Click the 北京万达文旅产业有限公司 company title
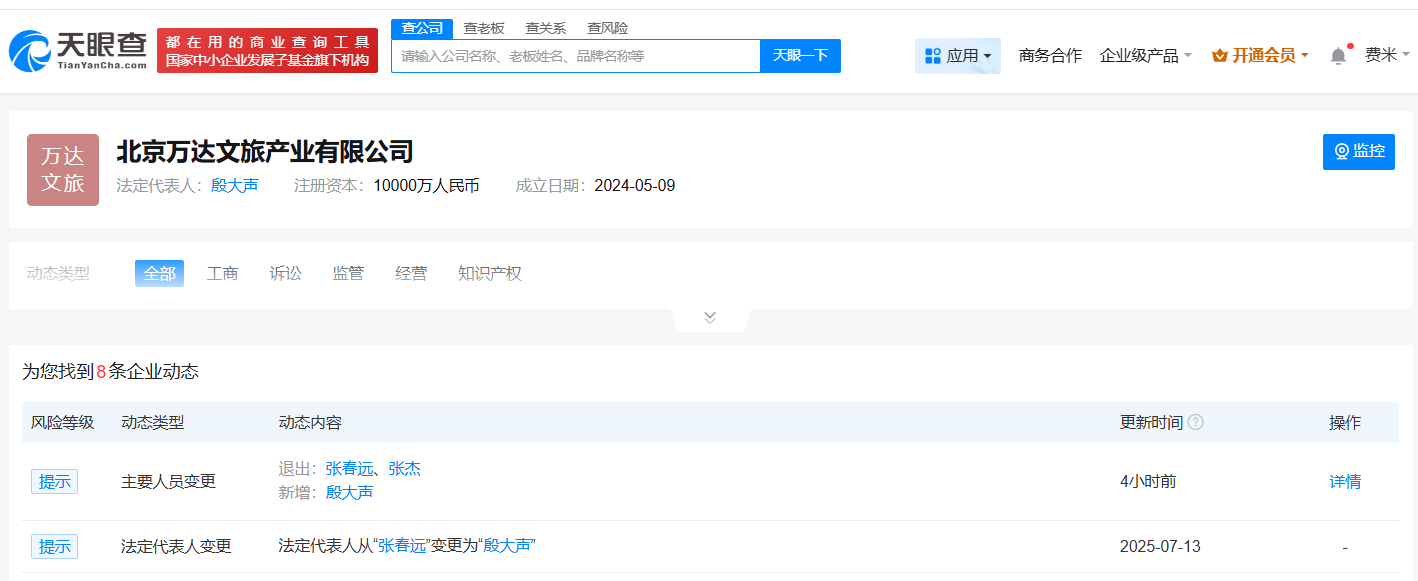1418x581 pixels. tap(265, 152)
